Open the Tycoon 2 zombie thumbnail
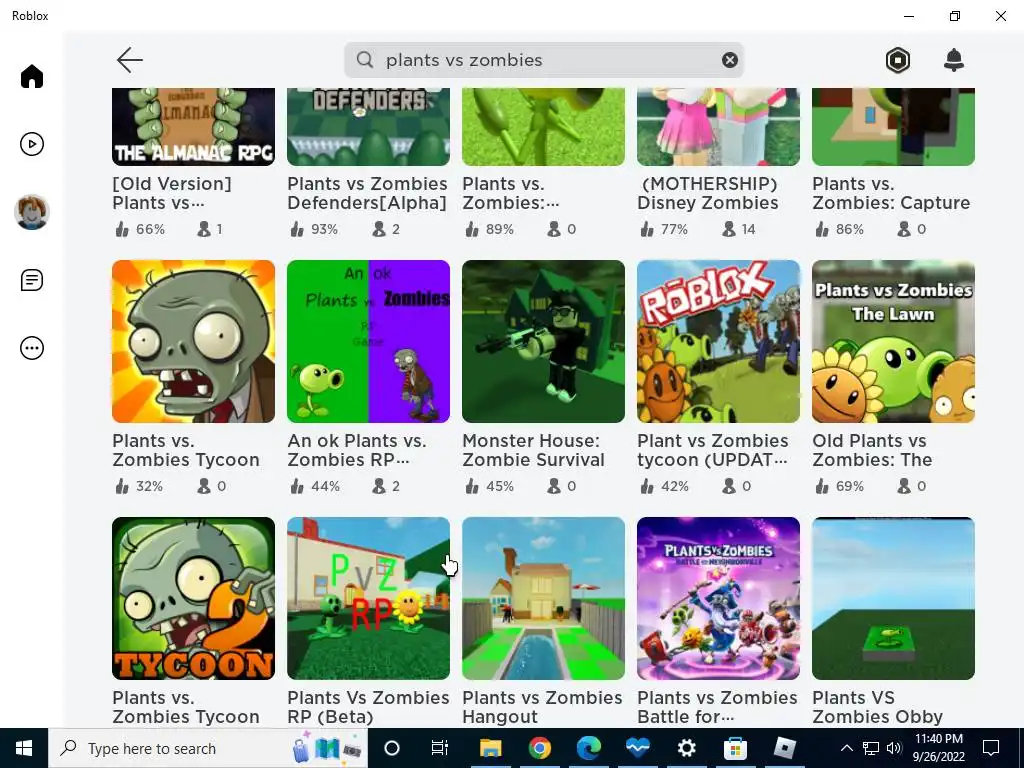1024x768 pixels. [x=193, y=598]
